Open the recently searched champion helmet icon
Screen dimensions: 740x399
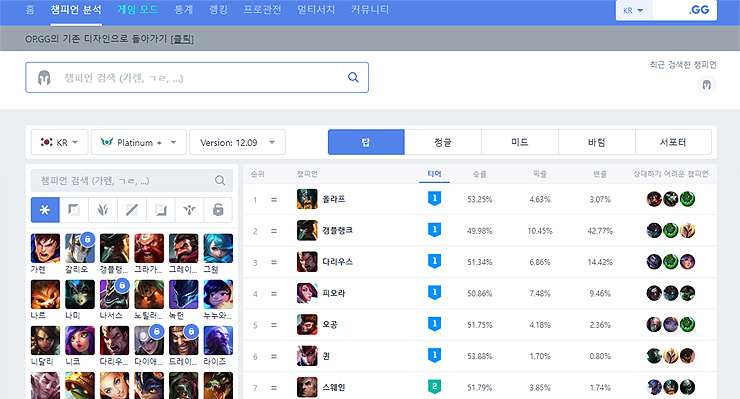point(706,85)
